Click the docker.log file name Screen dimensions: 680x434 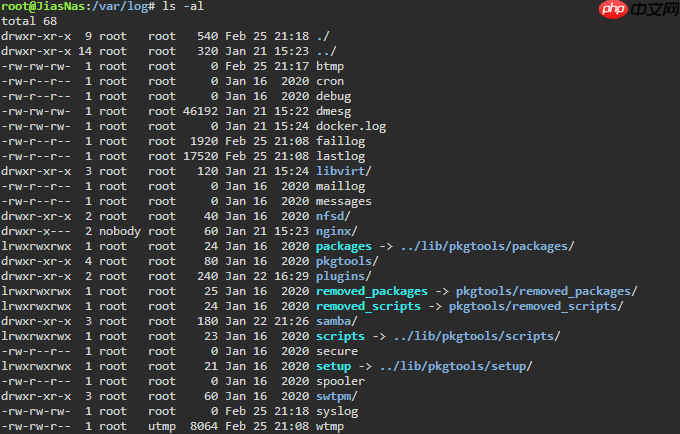[350, 126]
